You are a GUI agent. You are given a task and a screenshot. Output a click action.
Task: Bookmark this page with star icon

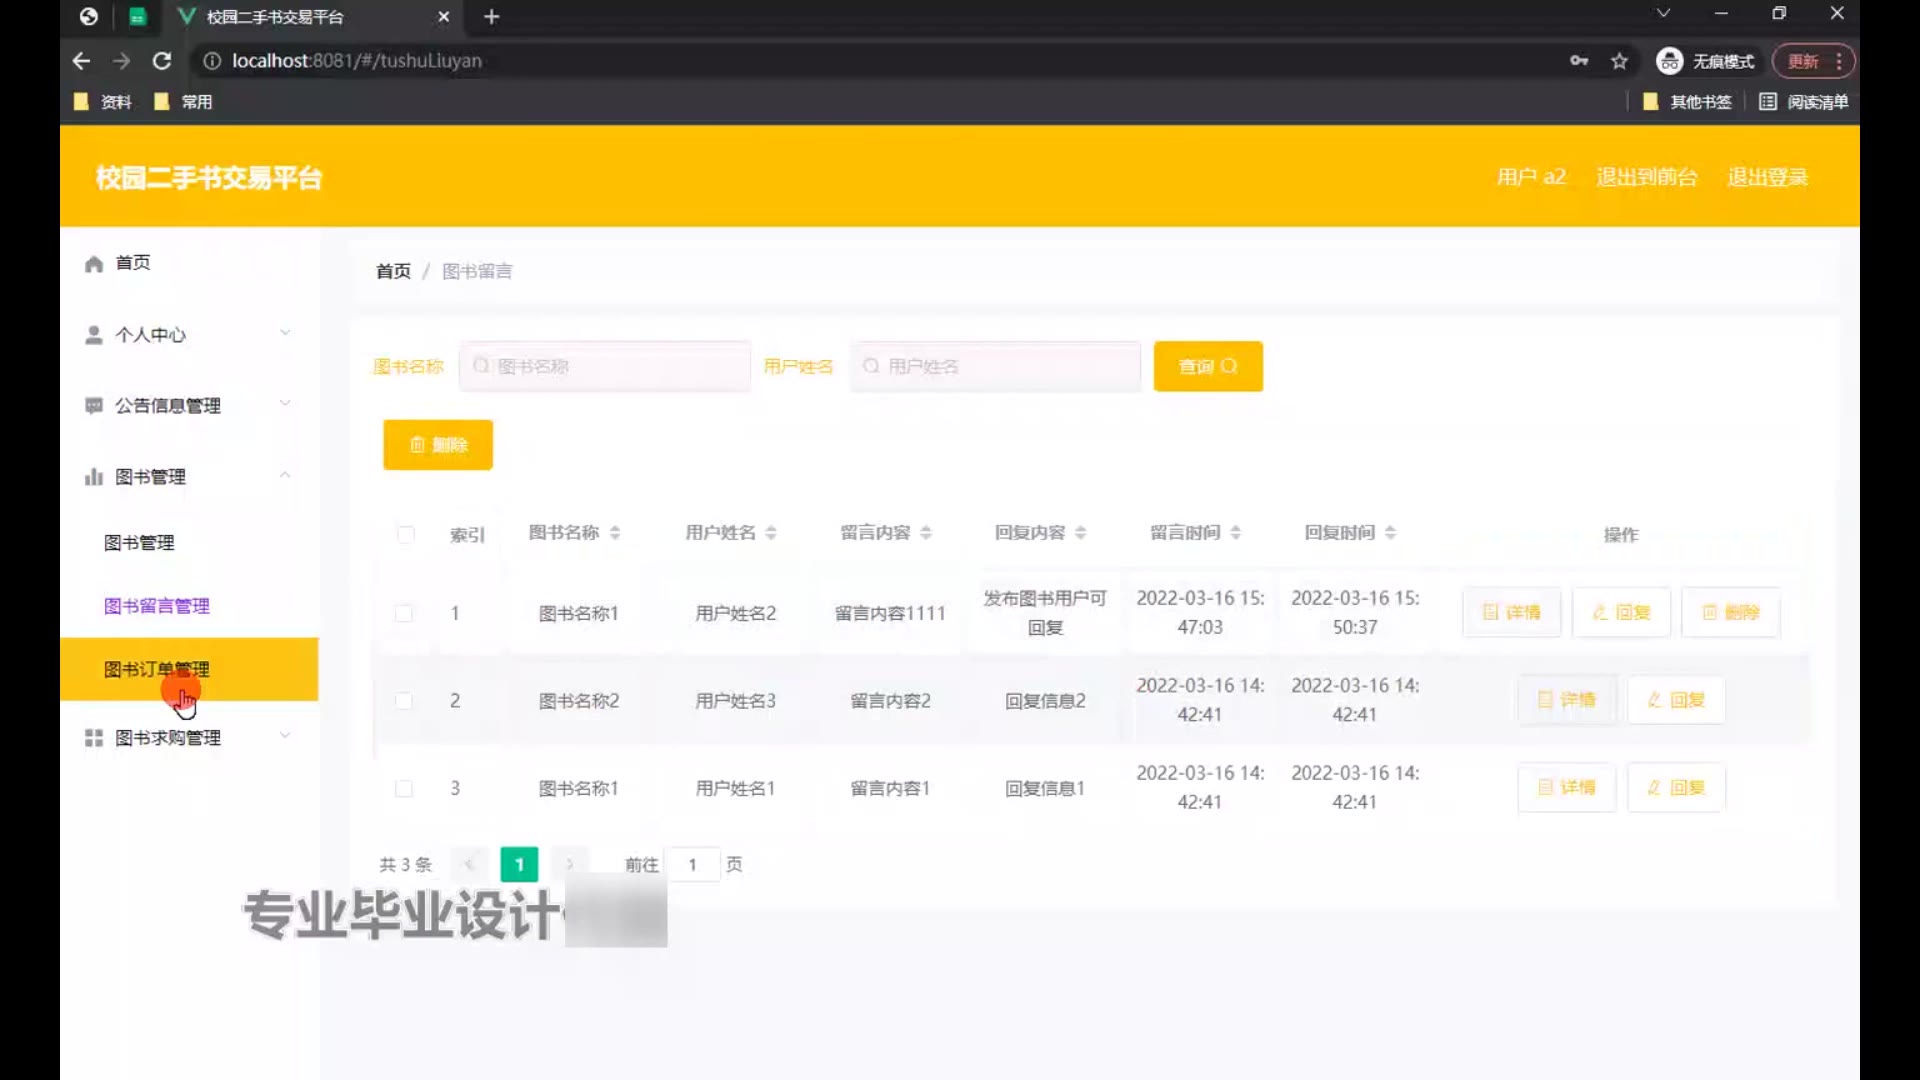(1619, 61)
